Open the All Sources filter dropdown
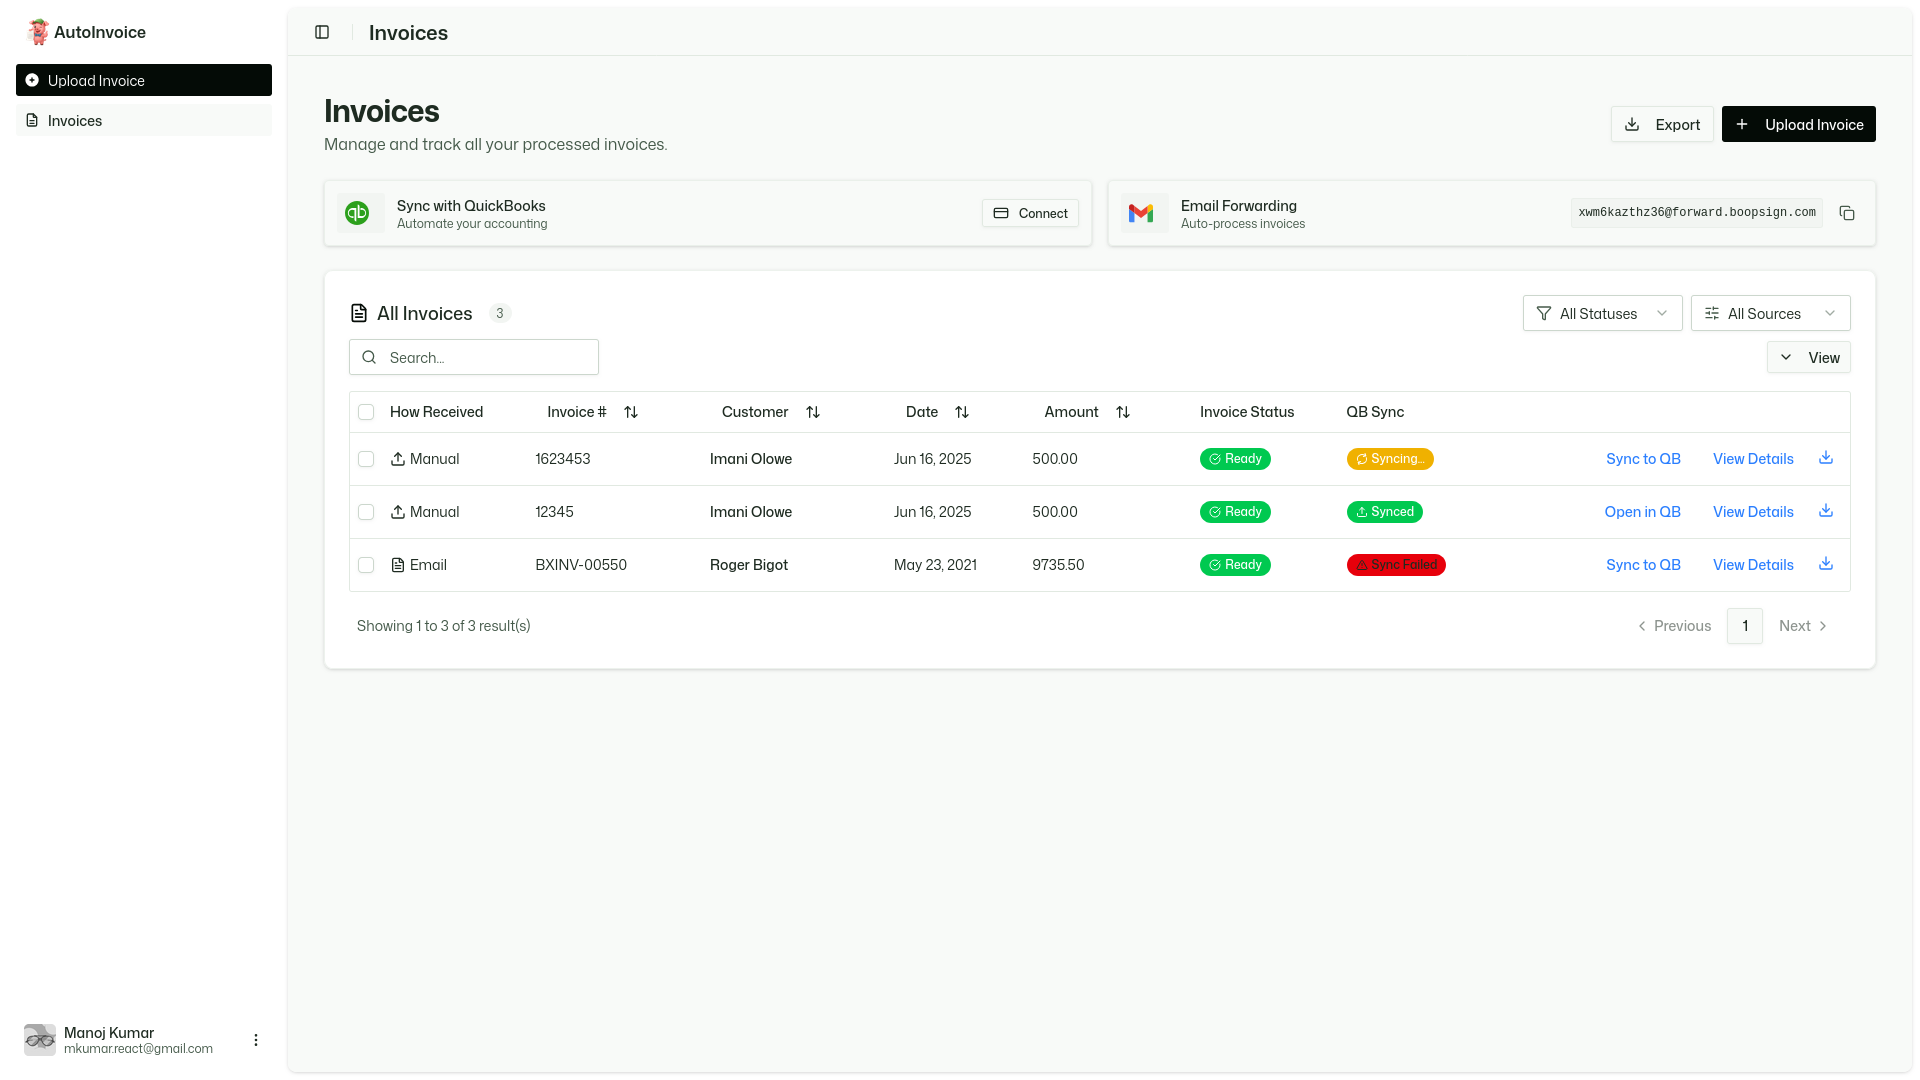The image size is (1920, 1080). [x=1770, y=313]
